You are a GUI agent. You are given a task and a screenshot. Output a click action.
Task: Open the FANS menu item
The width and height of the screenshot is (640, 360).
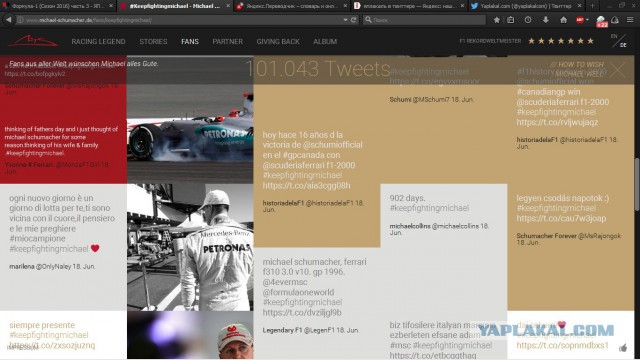(190, 42)
